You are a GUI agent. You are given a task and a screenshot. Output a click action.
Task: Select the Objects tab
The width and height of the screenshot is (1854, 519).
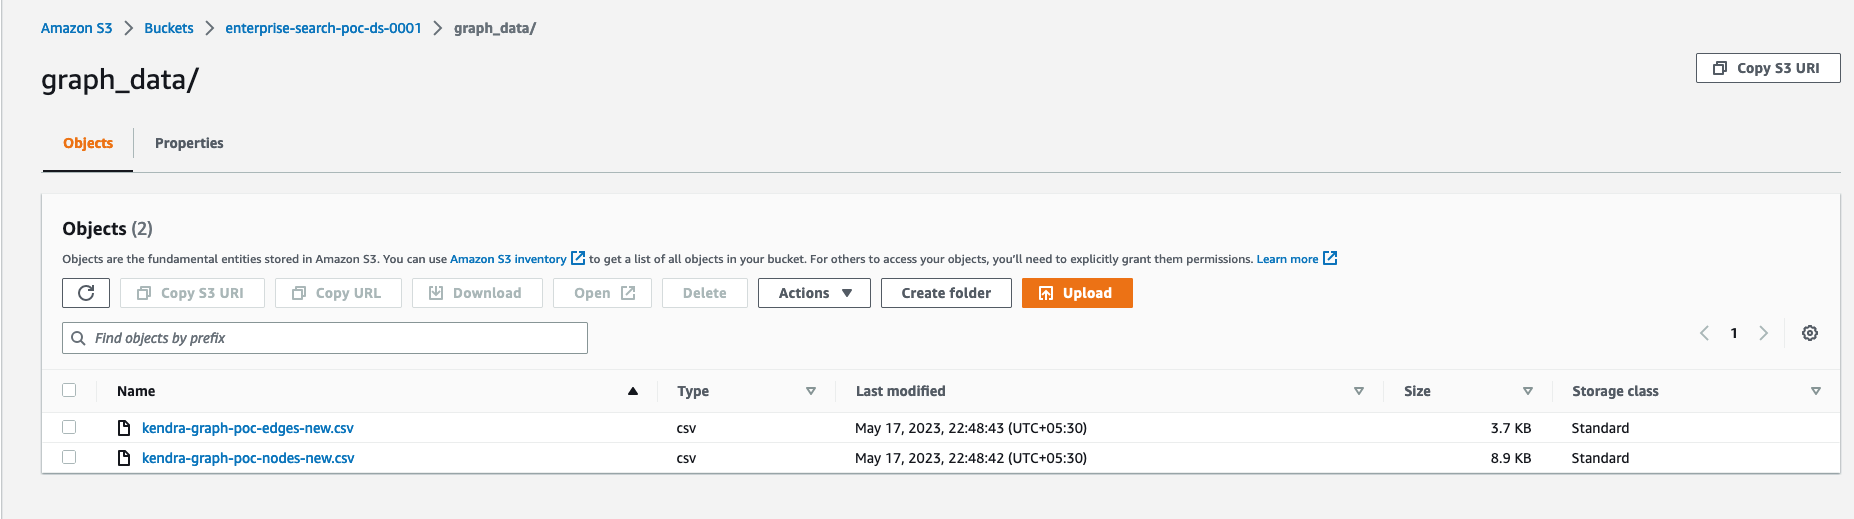pyautogui.click(x=88, y=143)
